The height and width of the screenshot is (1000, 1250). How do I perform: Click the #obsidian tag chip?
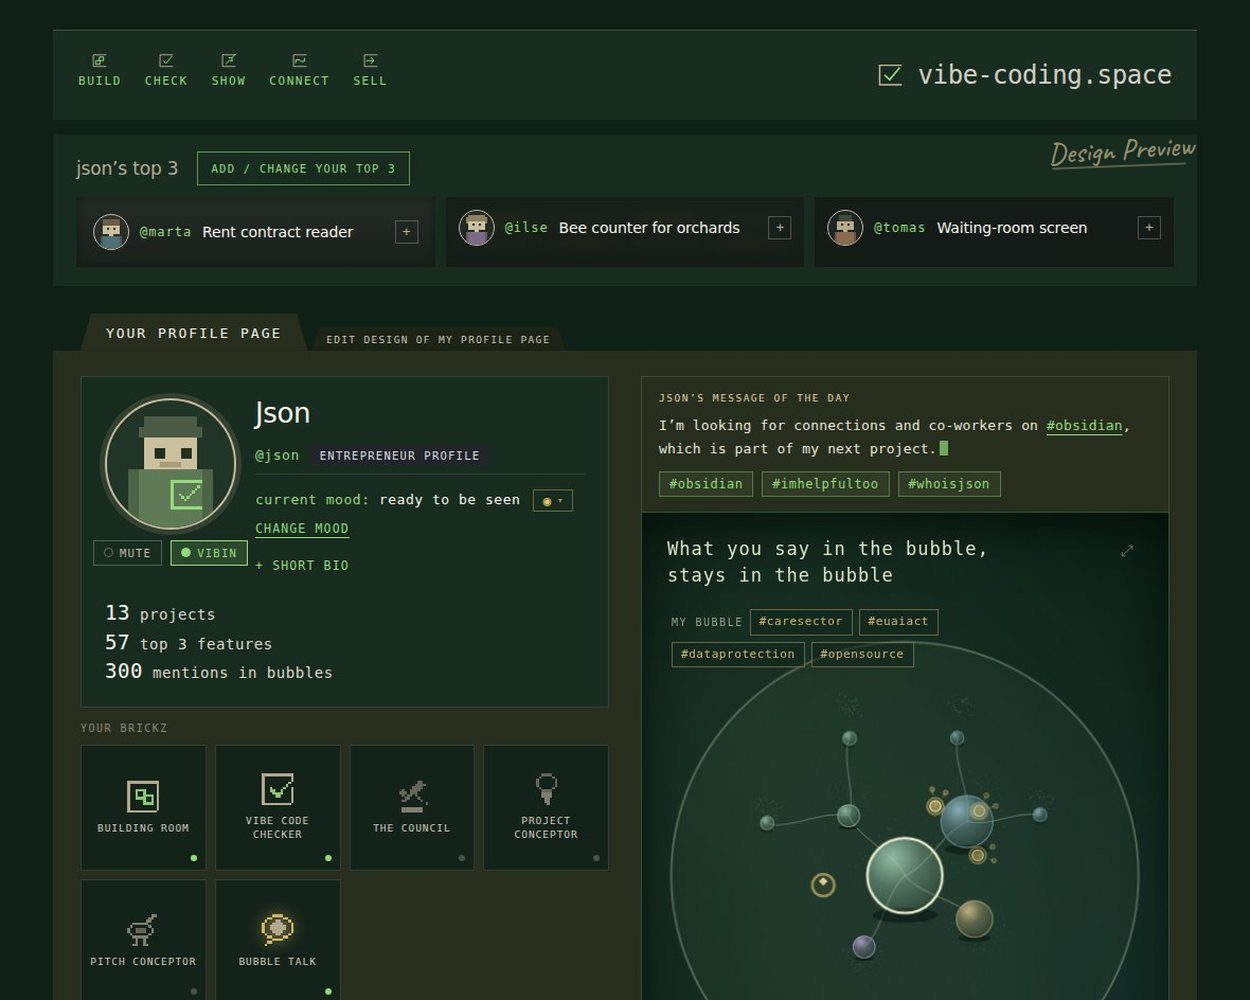point(706,484)
